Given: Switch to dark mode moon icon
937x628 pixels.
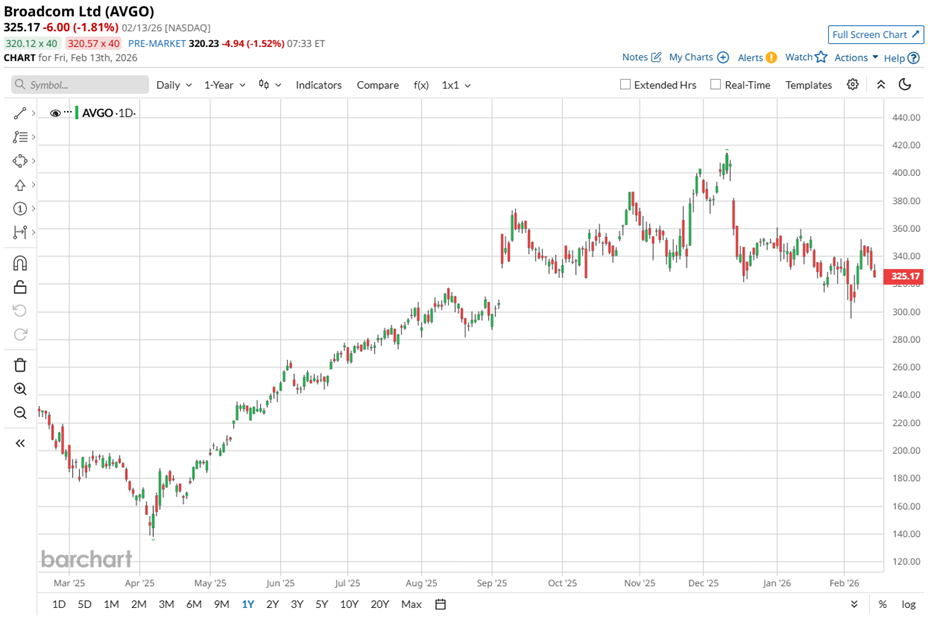Looking at the screenshot, I should click(905, 84).
